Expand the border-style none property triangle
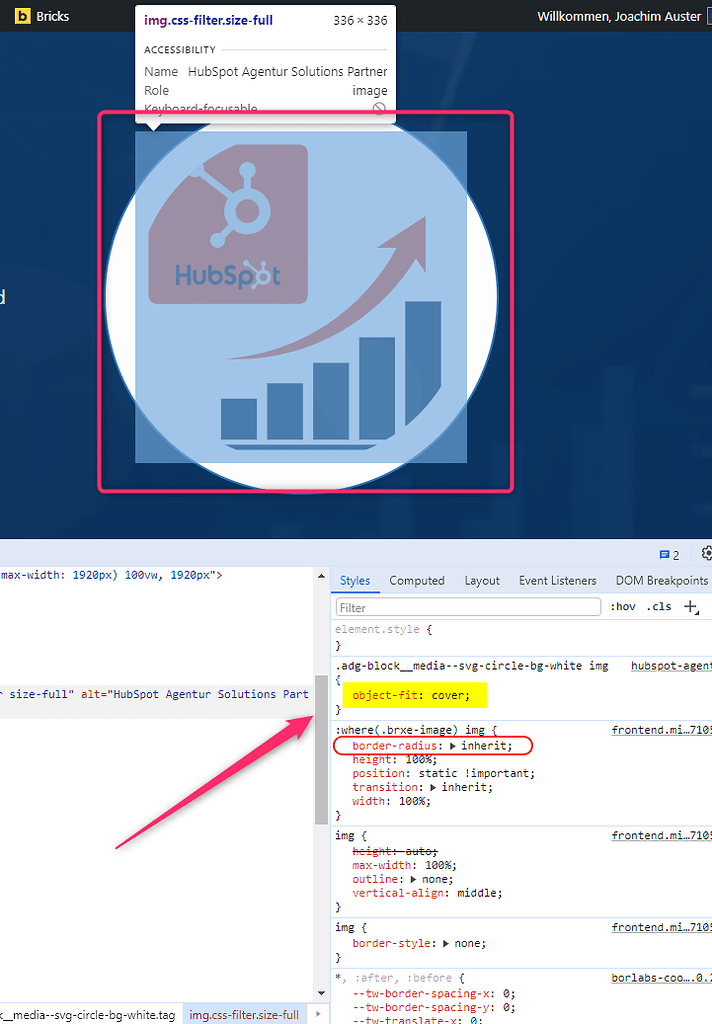 446,943
